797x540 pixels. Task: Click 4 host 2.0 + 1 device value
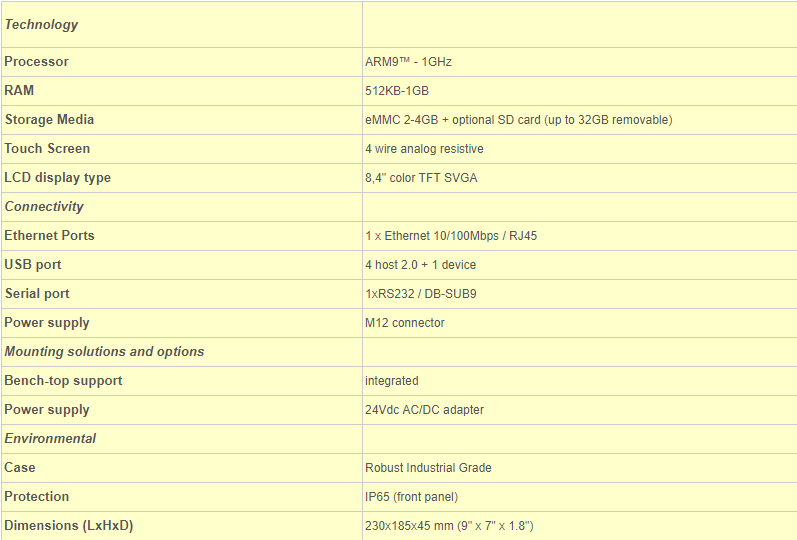[420, 265]
